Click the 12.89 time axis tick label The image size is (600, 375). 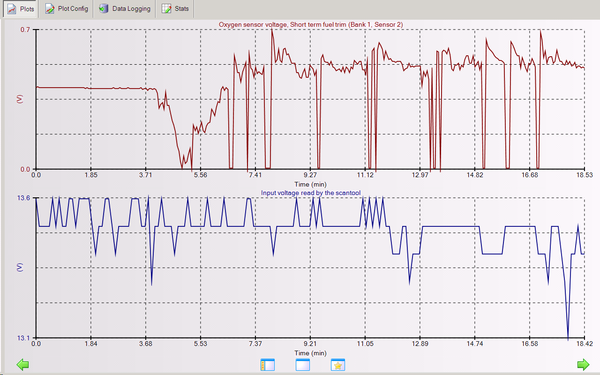click(420, 344)
